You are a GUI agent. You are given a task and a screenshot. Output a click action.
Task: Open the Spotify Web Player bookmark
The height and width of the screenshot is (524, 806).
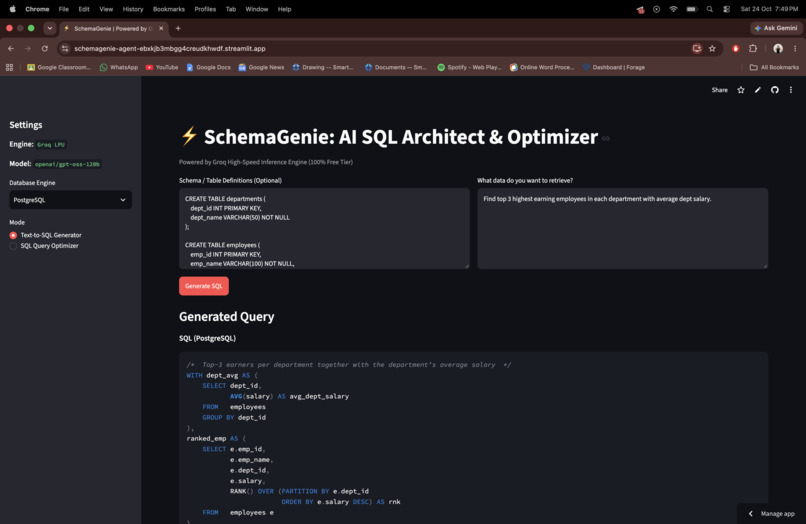[x=469, y=67]
